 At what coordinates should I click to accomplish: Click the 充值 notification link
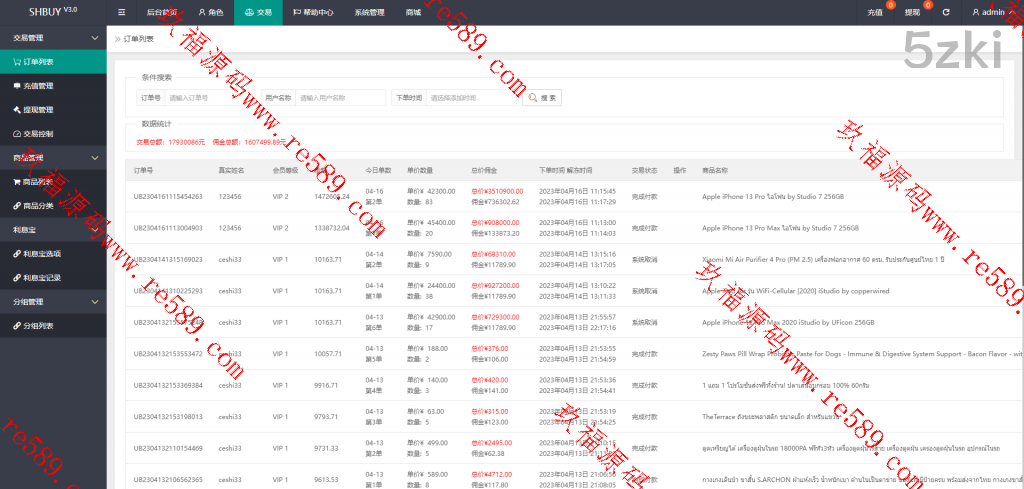click(x=874, y=13)
